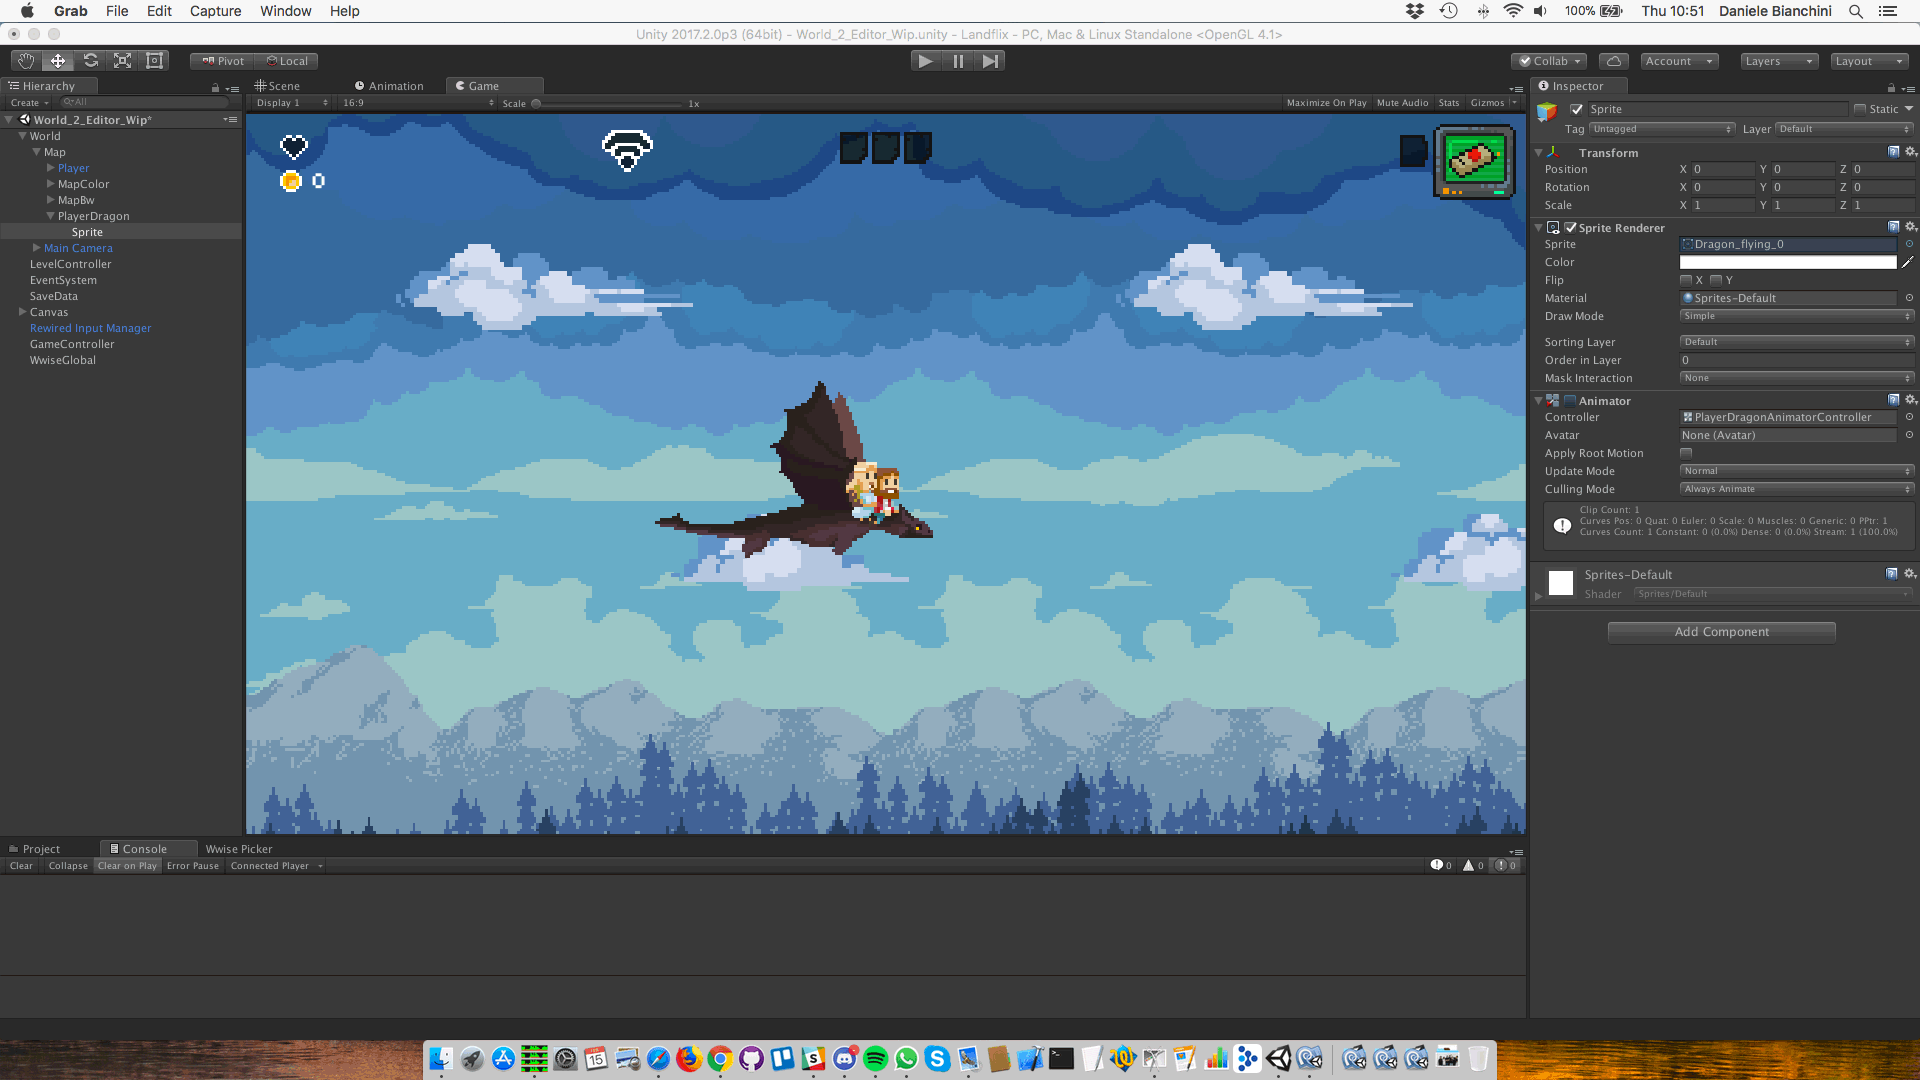Switch to the Project tab
The width and height of the screenshot is (1920, 1080).
click(x=35, y=849)
